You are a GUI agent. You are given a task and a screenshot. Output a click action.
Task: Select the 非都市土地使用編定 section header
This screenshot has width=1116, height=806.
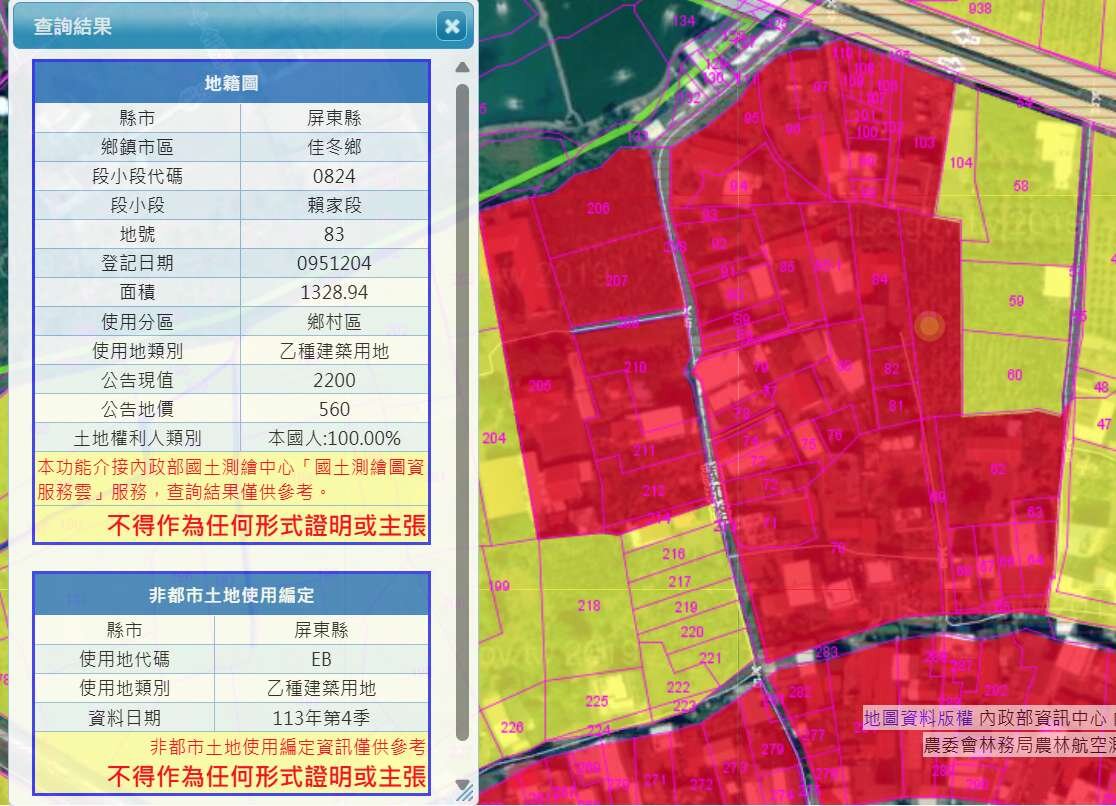(231, 595)
